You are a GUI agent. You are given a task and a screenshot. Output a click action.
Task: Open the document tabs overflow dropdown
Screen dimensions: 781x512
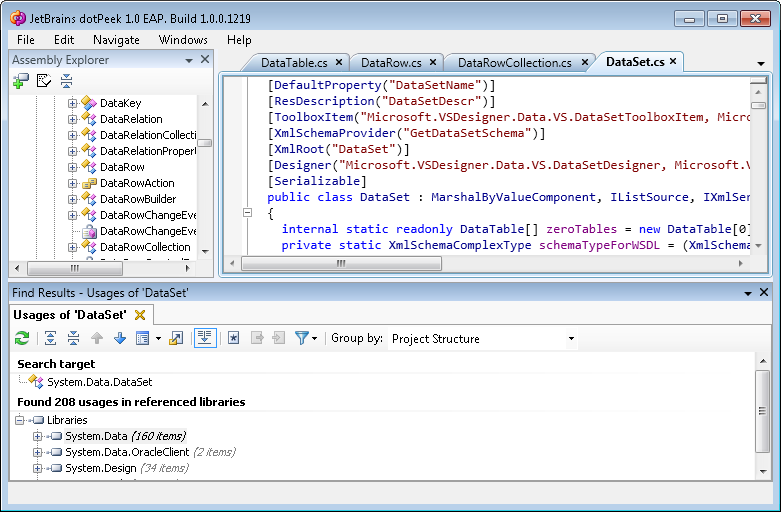point(761,64)
